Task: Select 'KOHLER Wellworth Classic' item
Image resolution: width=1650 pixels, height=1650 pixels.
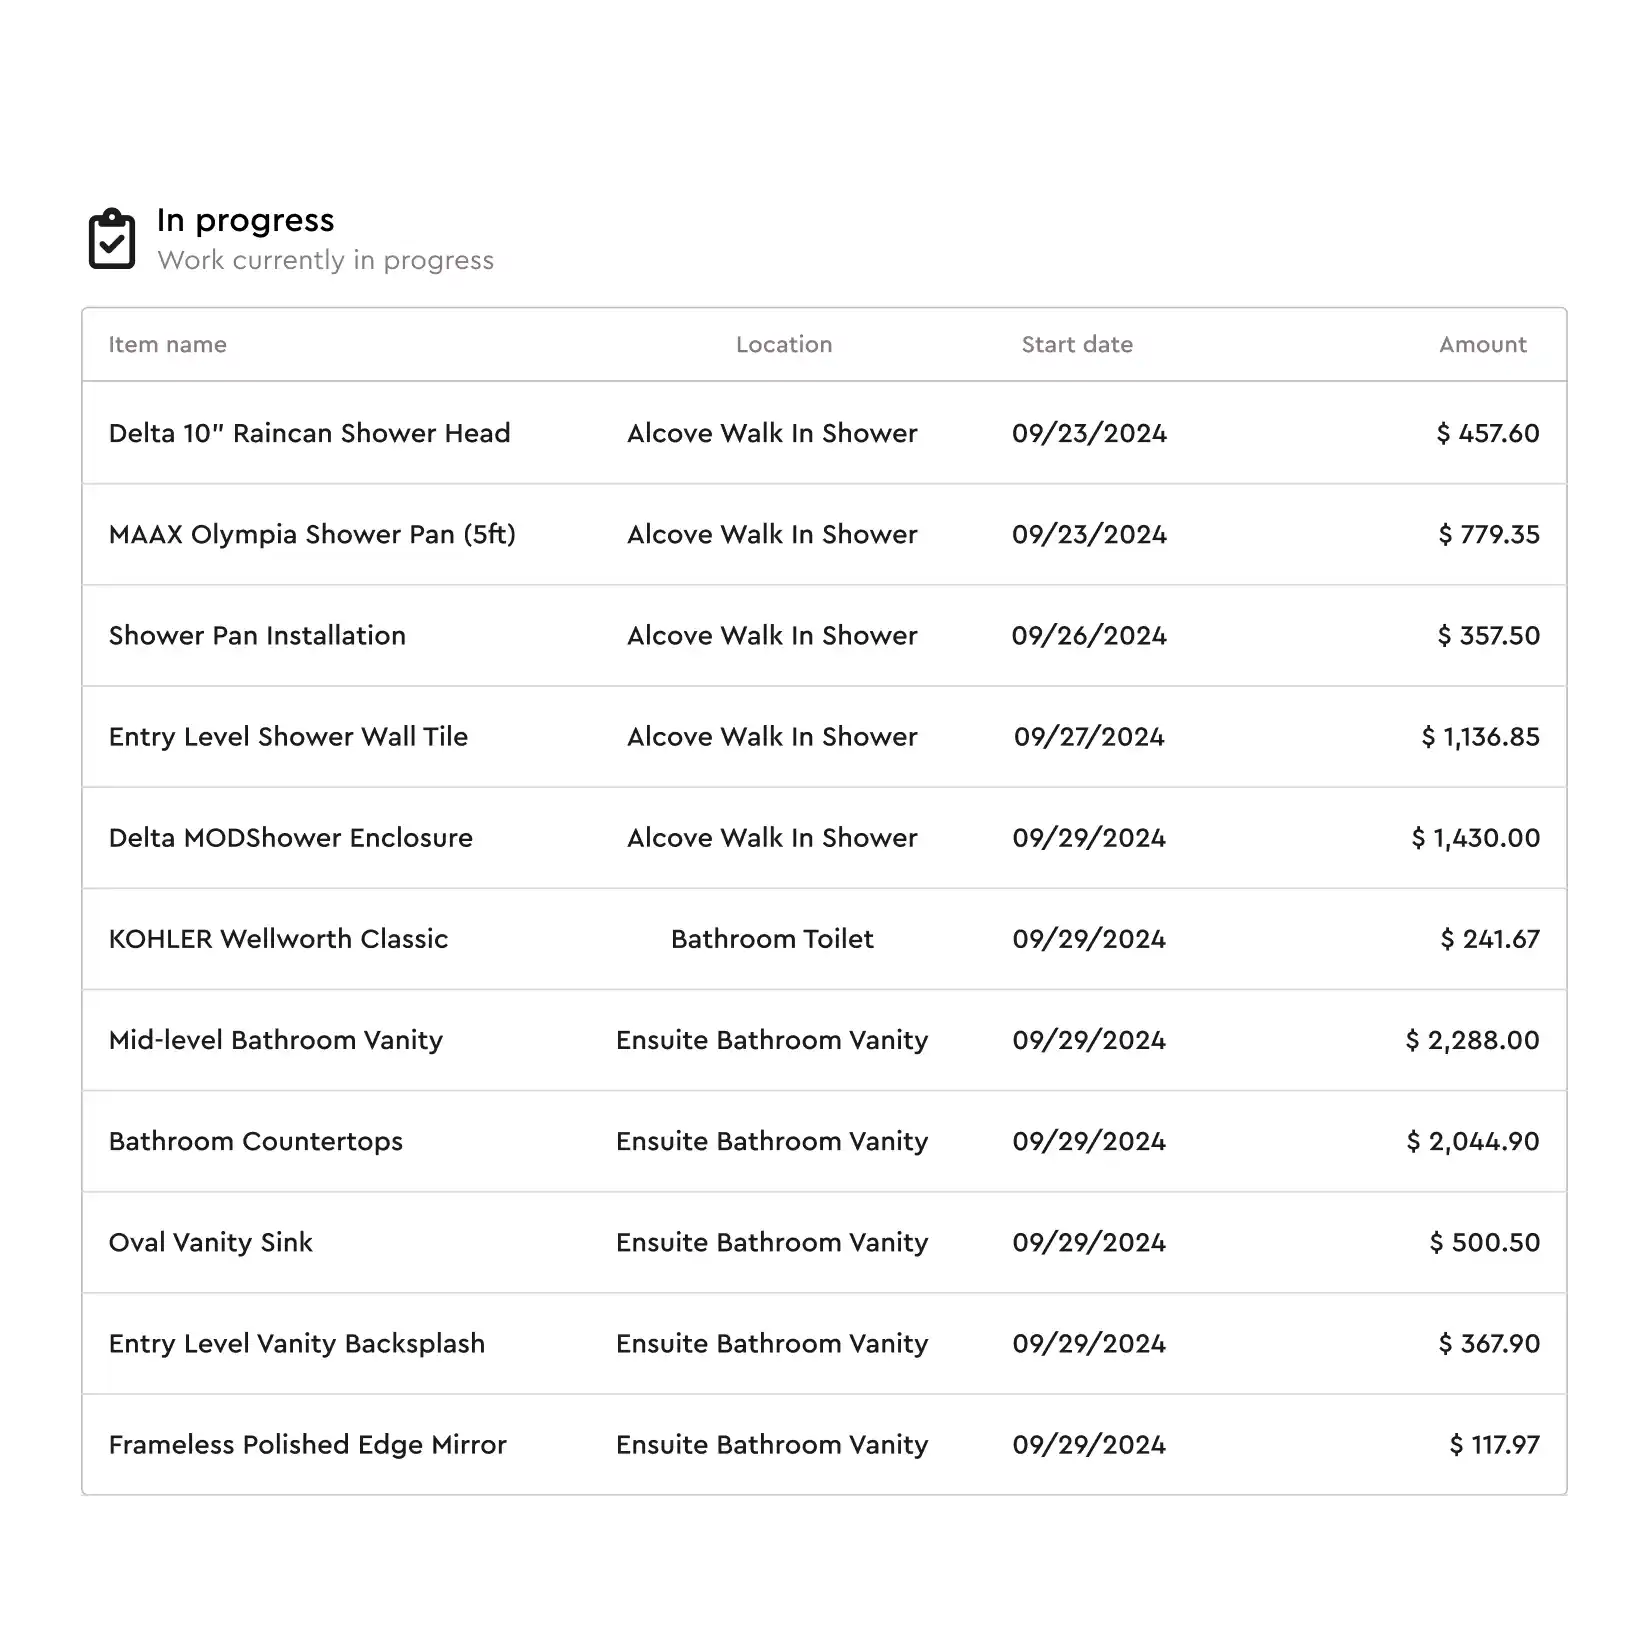Action: (x=278, y=938)
